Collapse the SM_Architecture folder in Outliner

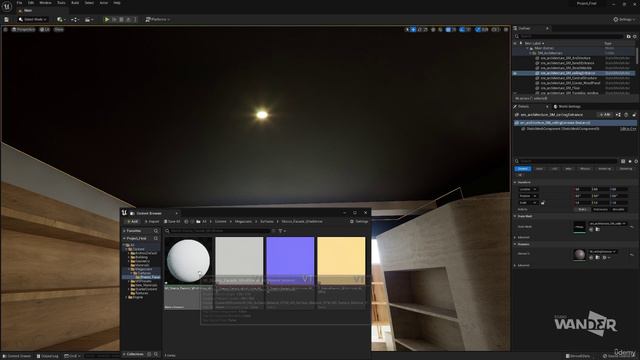click(531, 53)
